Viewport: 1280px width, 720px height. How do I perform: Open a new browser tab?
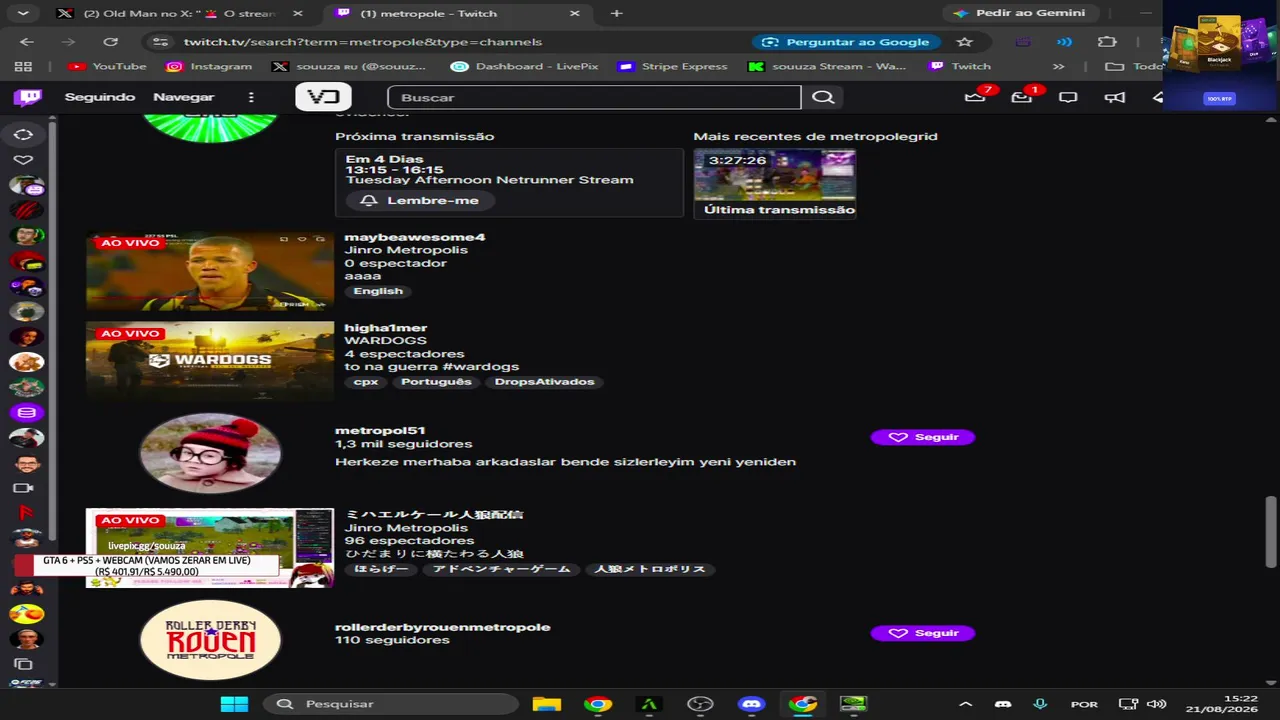pos(616,13)
